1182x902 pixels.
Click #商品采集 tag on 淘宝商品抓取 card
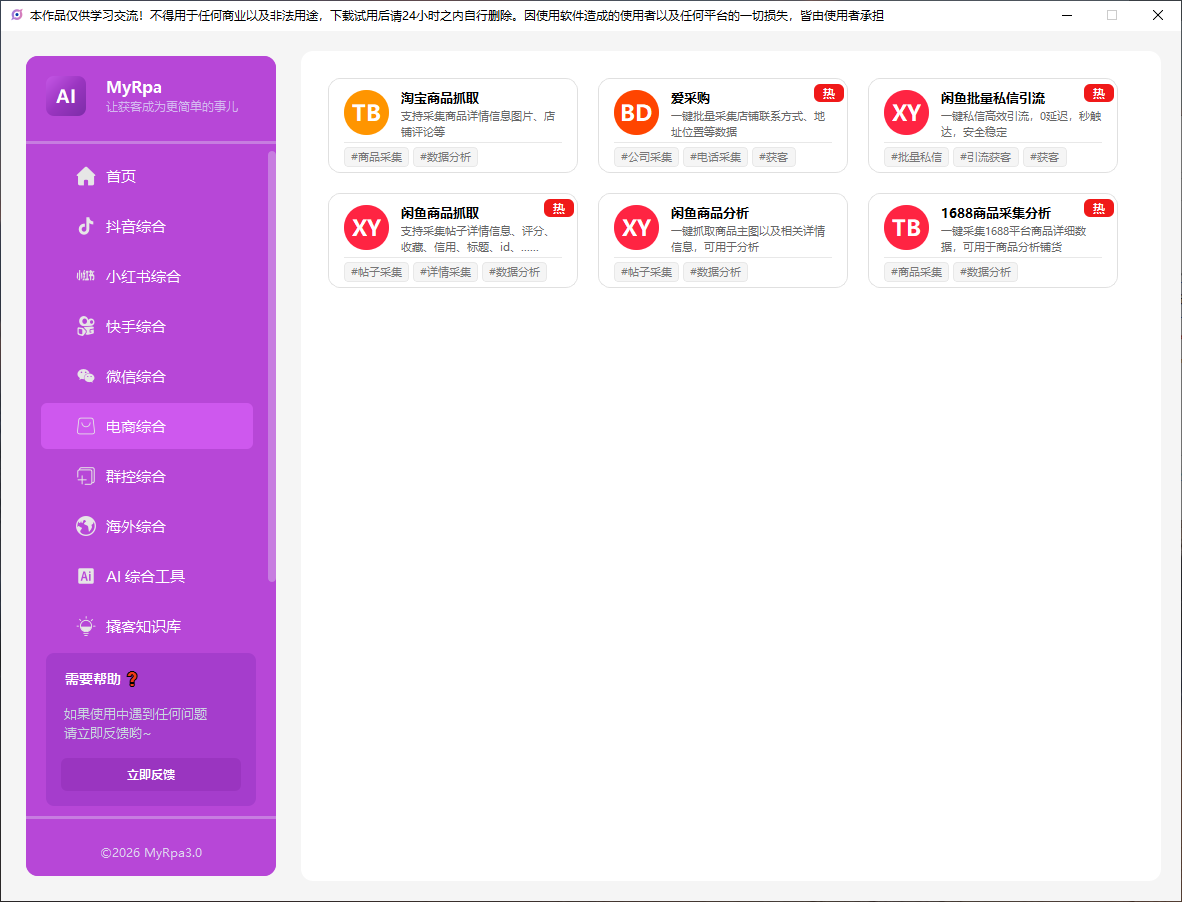376,157
